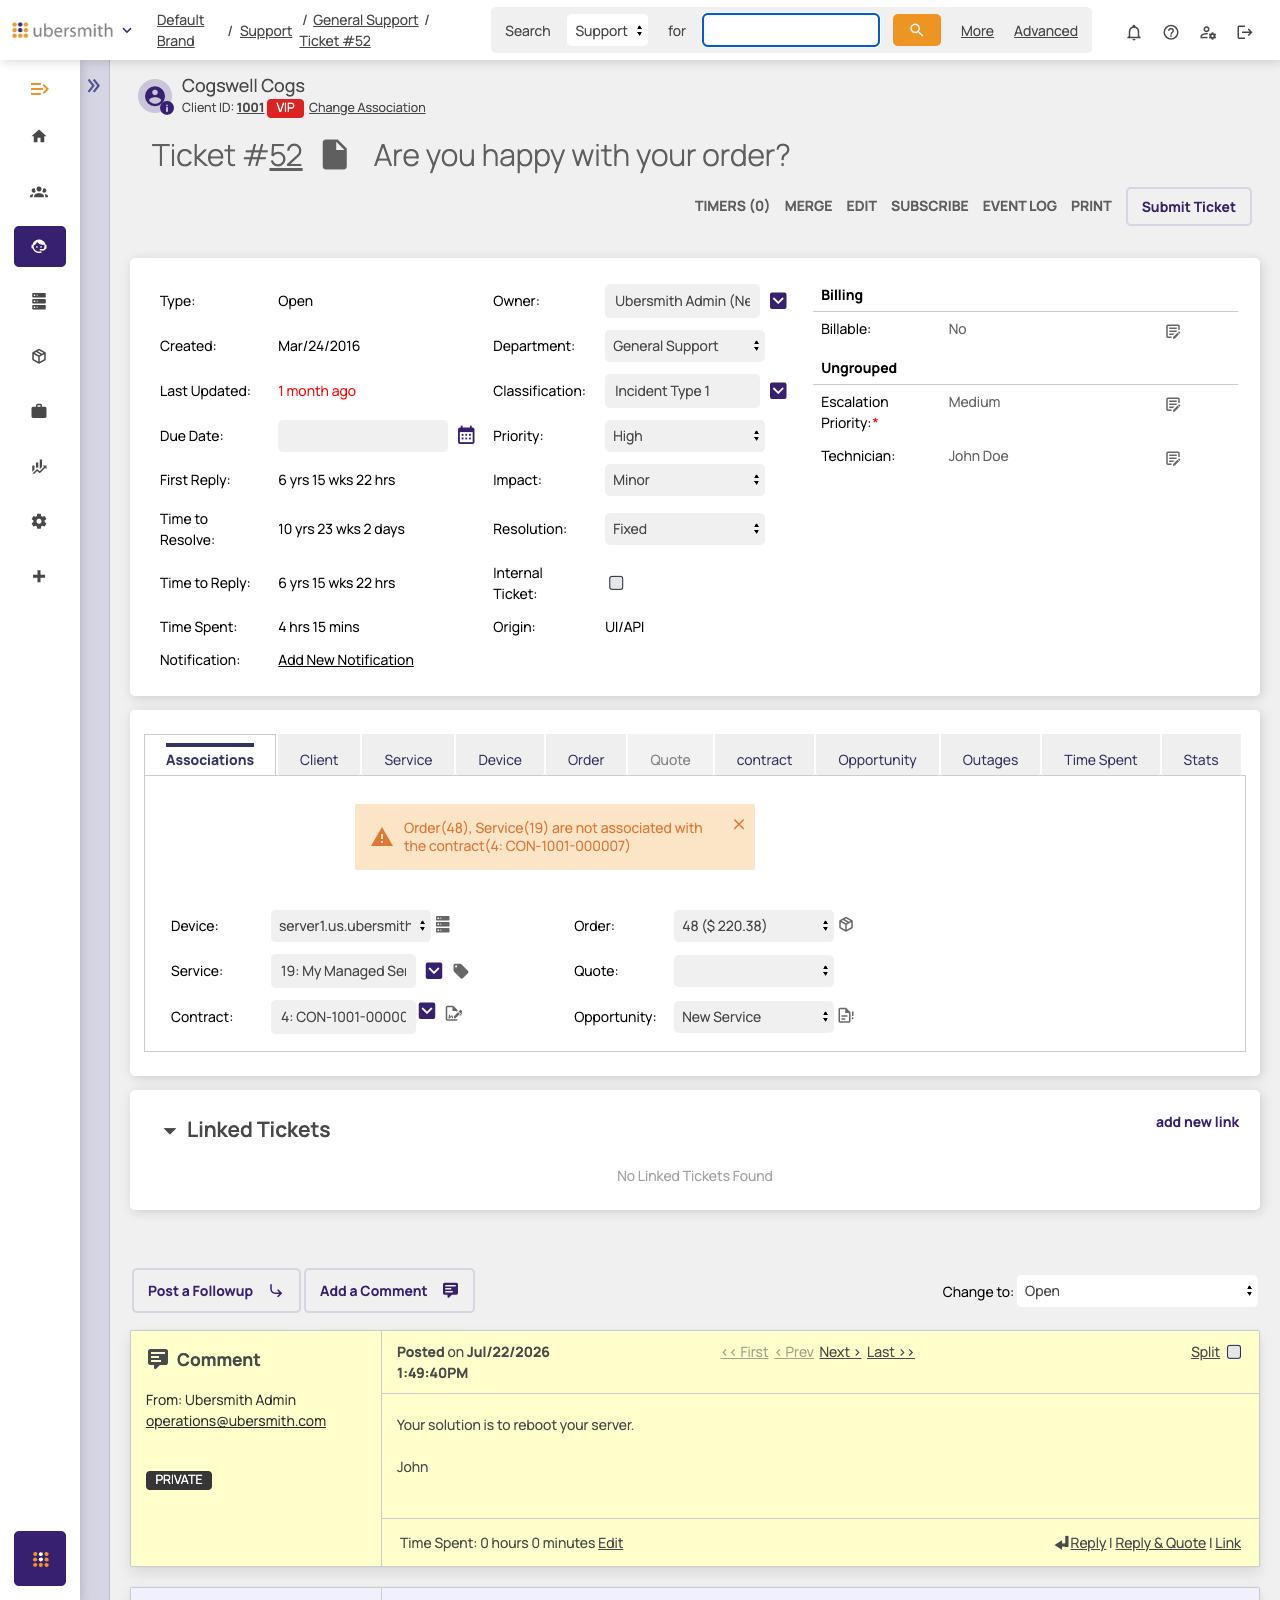
Task: View order cube icon beside Order
Action: coord(846,924)
